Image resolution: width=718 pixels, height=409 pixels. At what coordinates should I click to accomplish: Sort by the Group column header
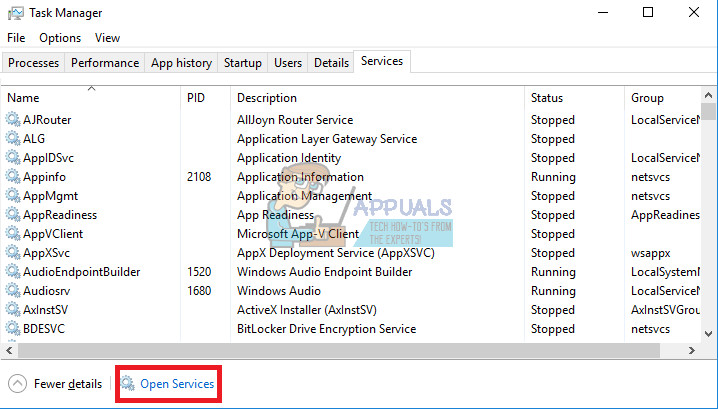point(663,98)
